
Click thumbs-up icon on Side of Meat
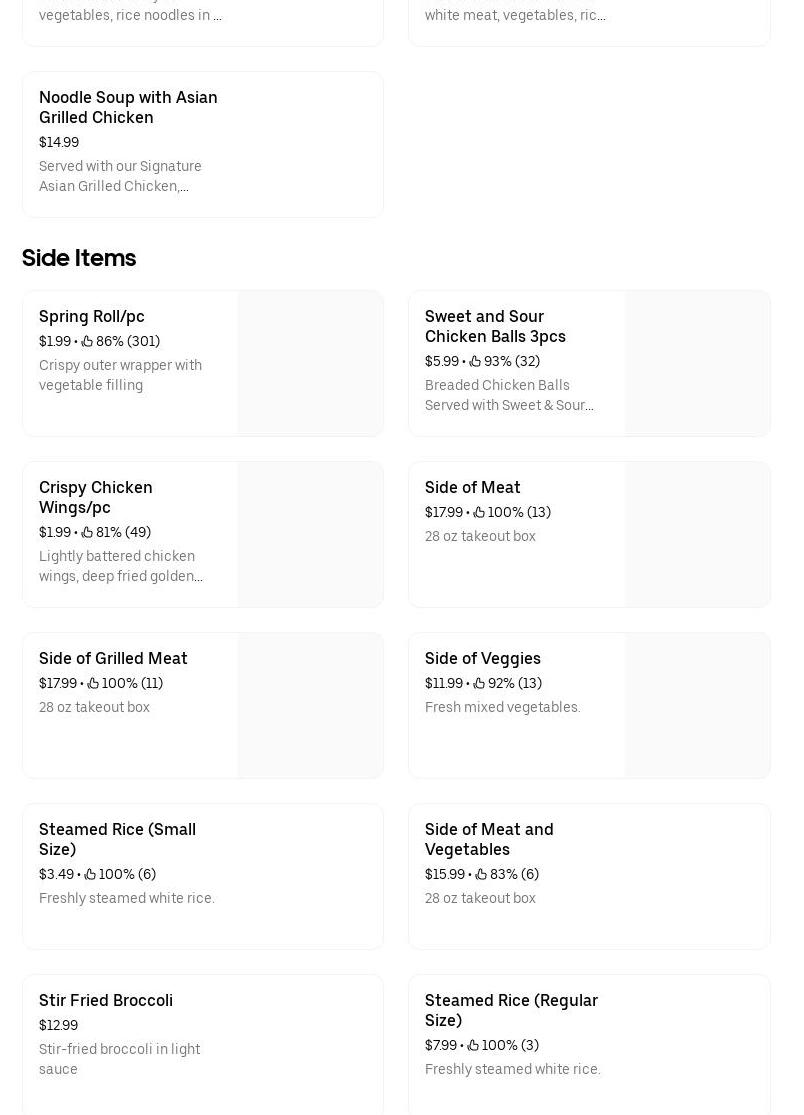coord(479,513)
